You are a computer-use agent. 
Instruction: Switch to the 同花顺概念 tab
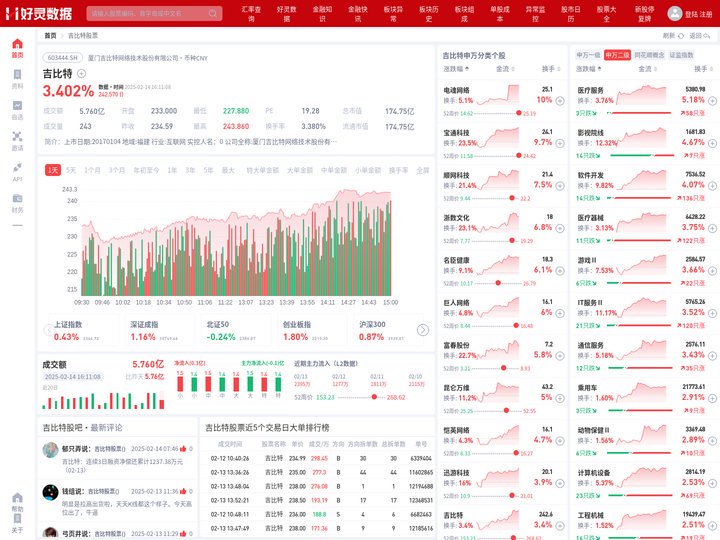click(649, 55)
